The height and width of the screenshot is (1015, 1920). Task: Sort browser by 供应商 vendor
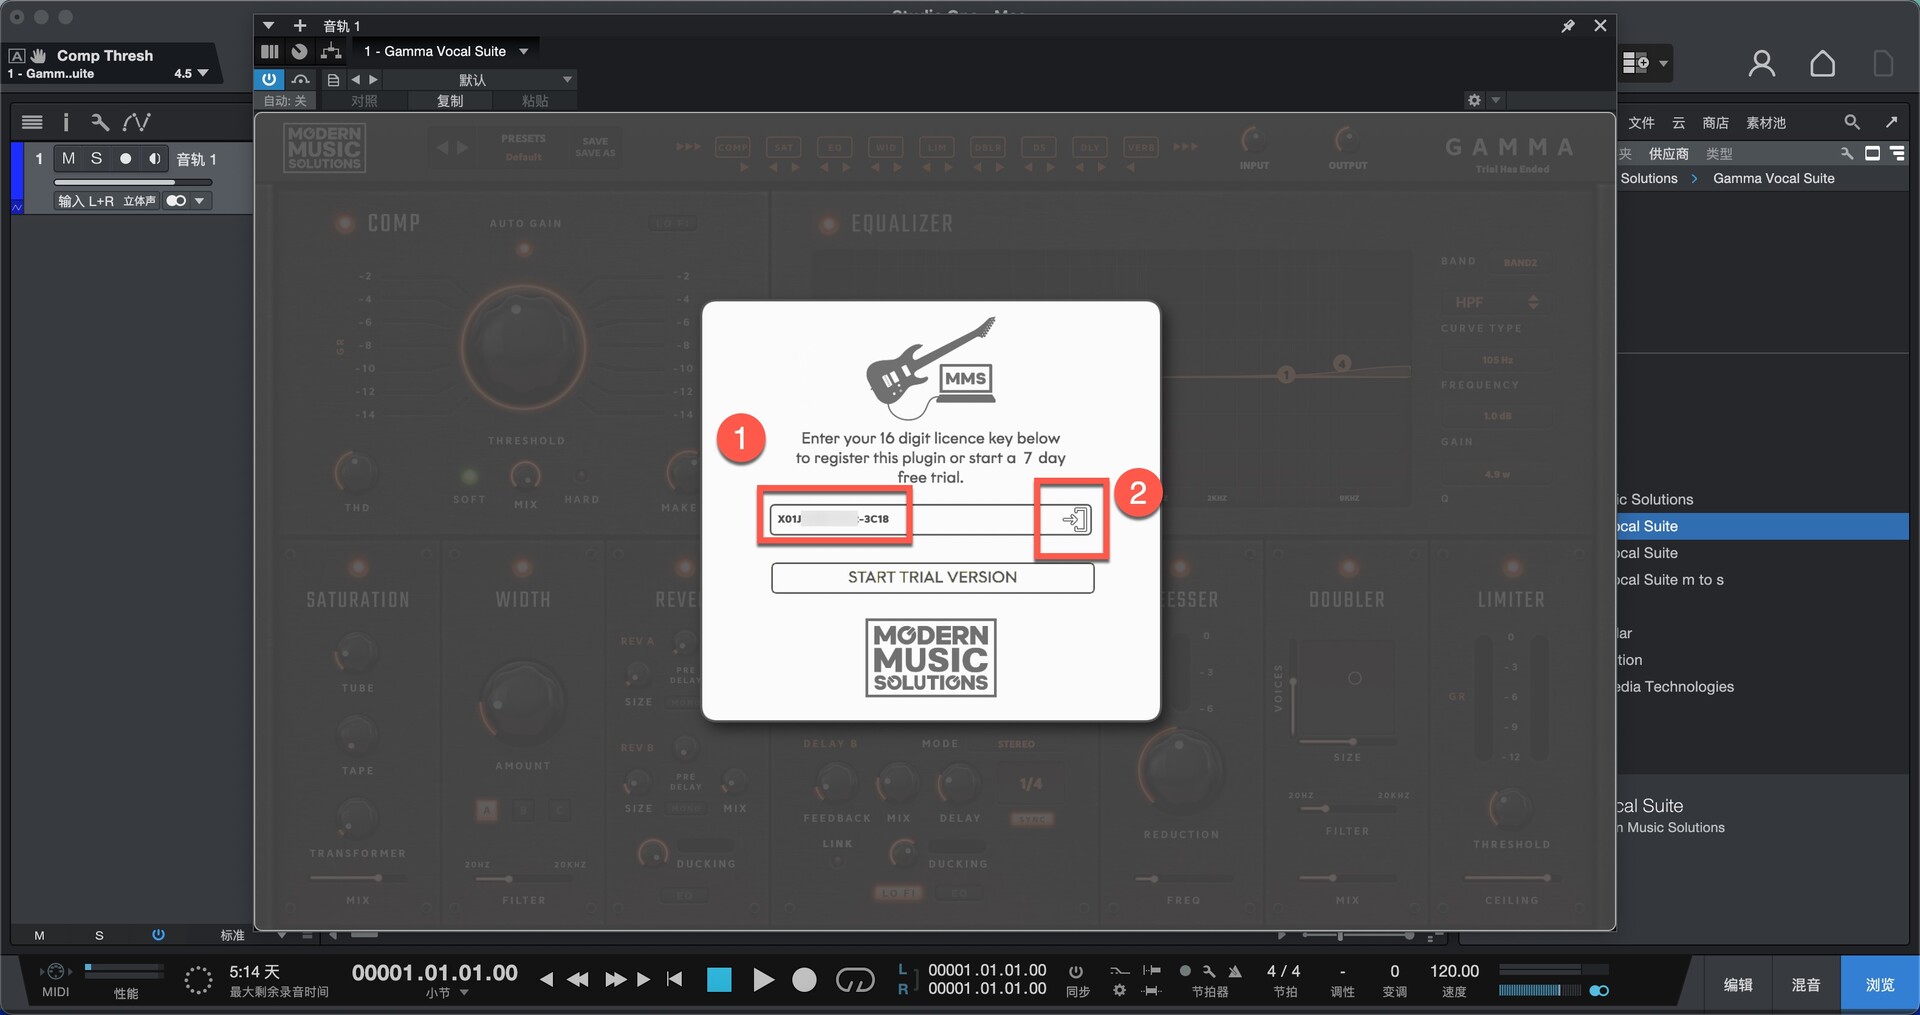(1669, 154)
